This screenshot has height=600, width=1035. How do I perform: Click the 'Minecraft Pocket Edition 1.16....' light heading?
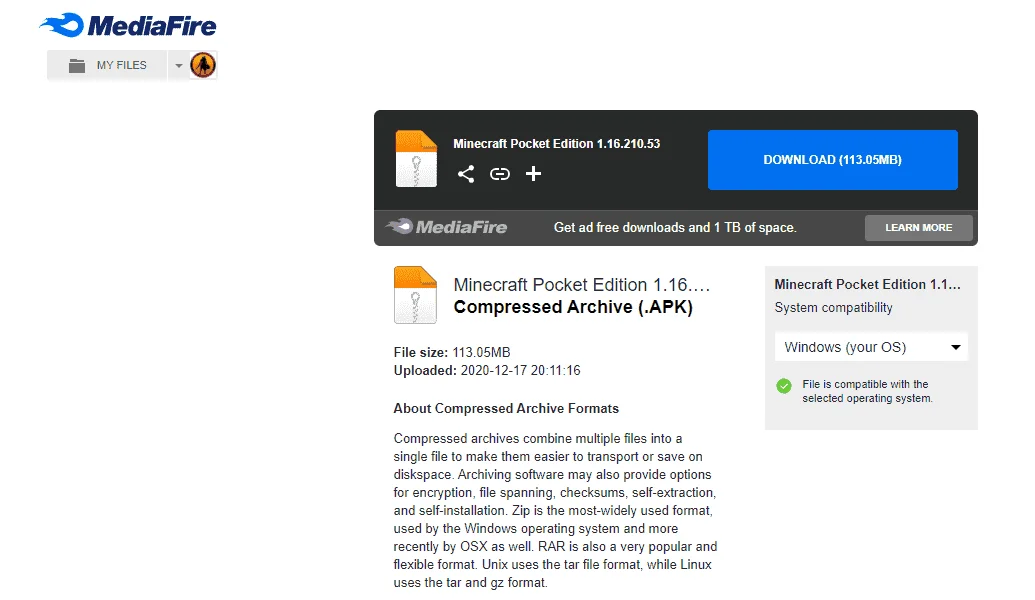click(582, 284)
